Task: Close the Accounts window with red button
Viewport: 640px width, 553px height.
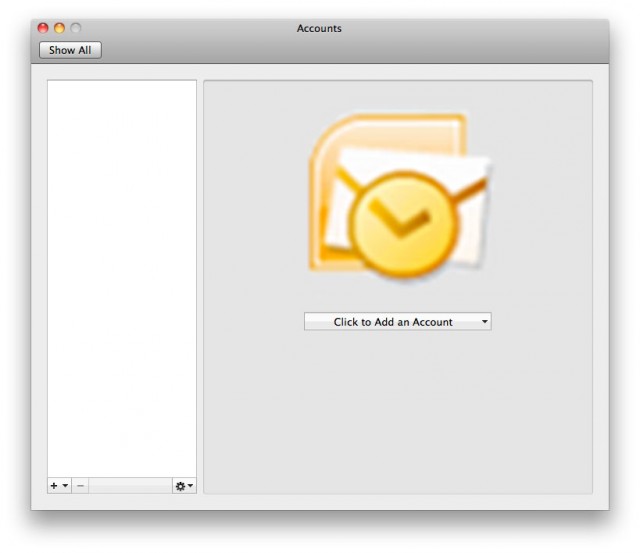Action: [x=43, y=28]
